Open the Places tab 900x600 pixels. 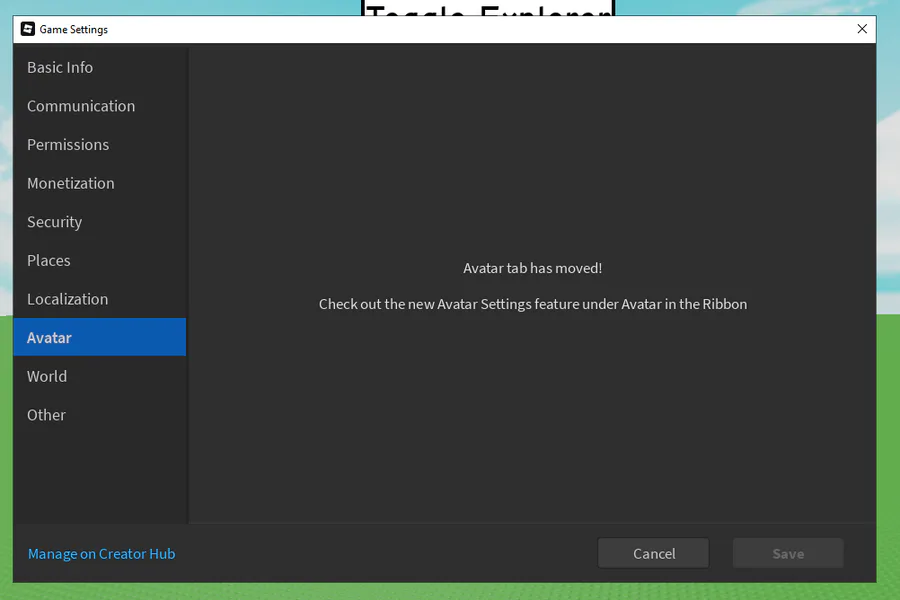point(100,260)
